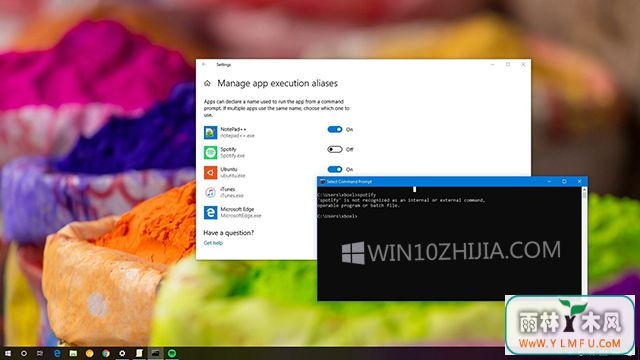This screenshot has width=640, height=360.
Task: Go back using Settings window back arrow
Action: click(x=204, y=64)
